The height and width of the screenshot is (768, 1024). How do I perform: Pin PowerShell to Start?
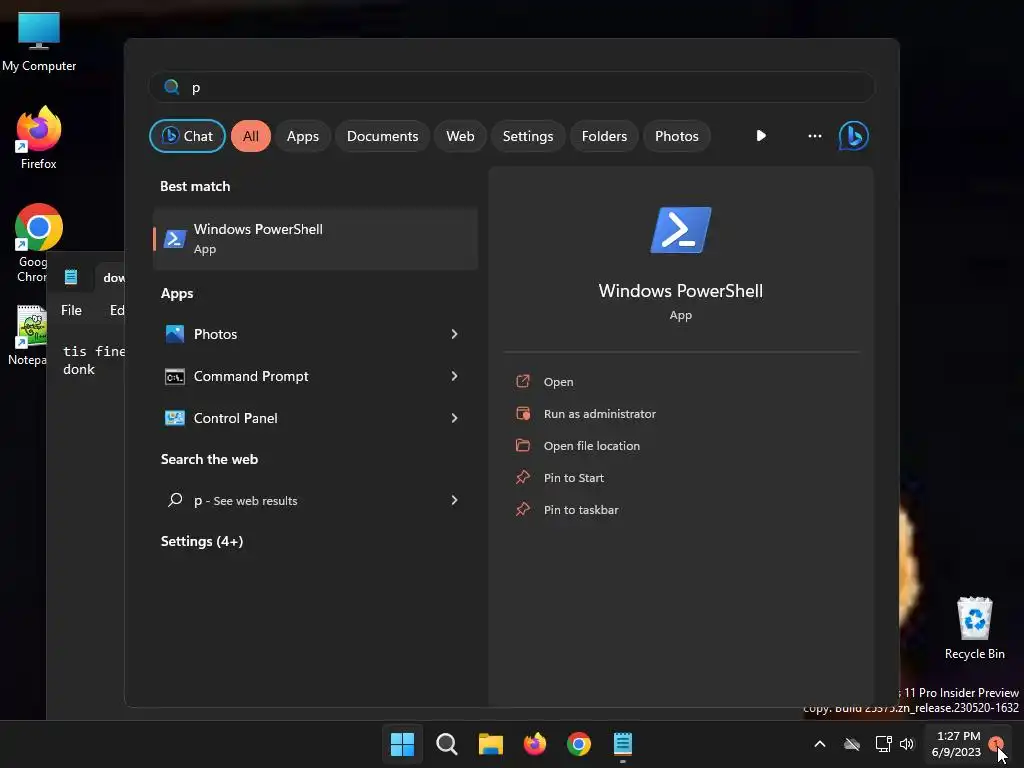[573, 478]
